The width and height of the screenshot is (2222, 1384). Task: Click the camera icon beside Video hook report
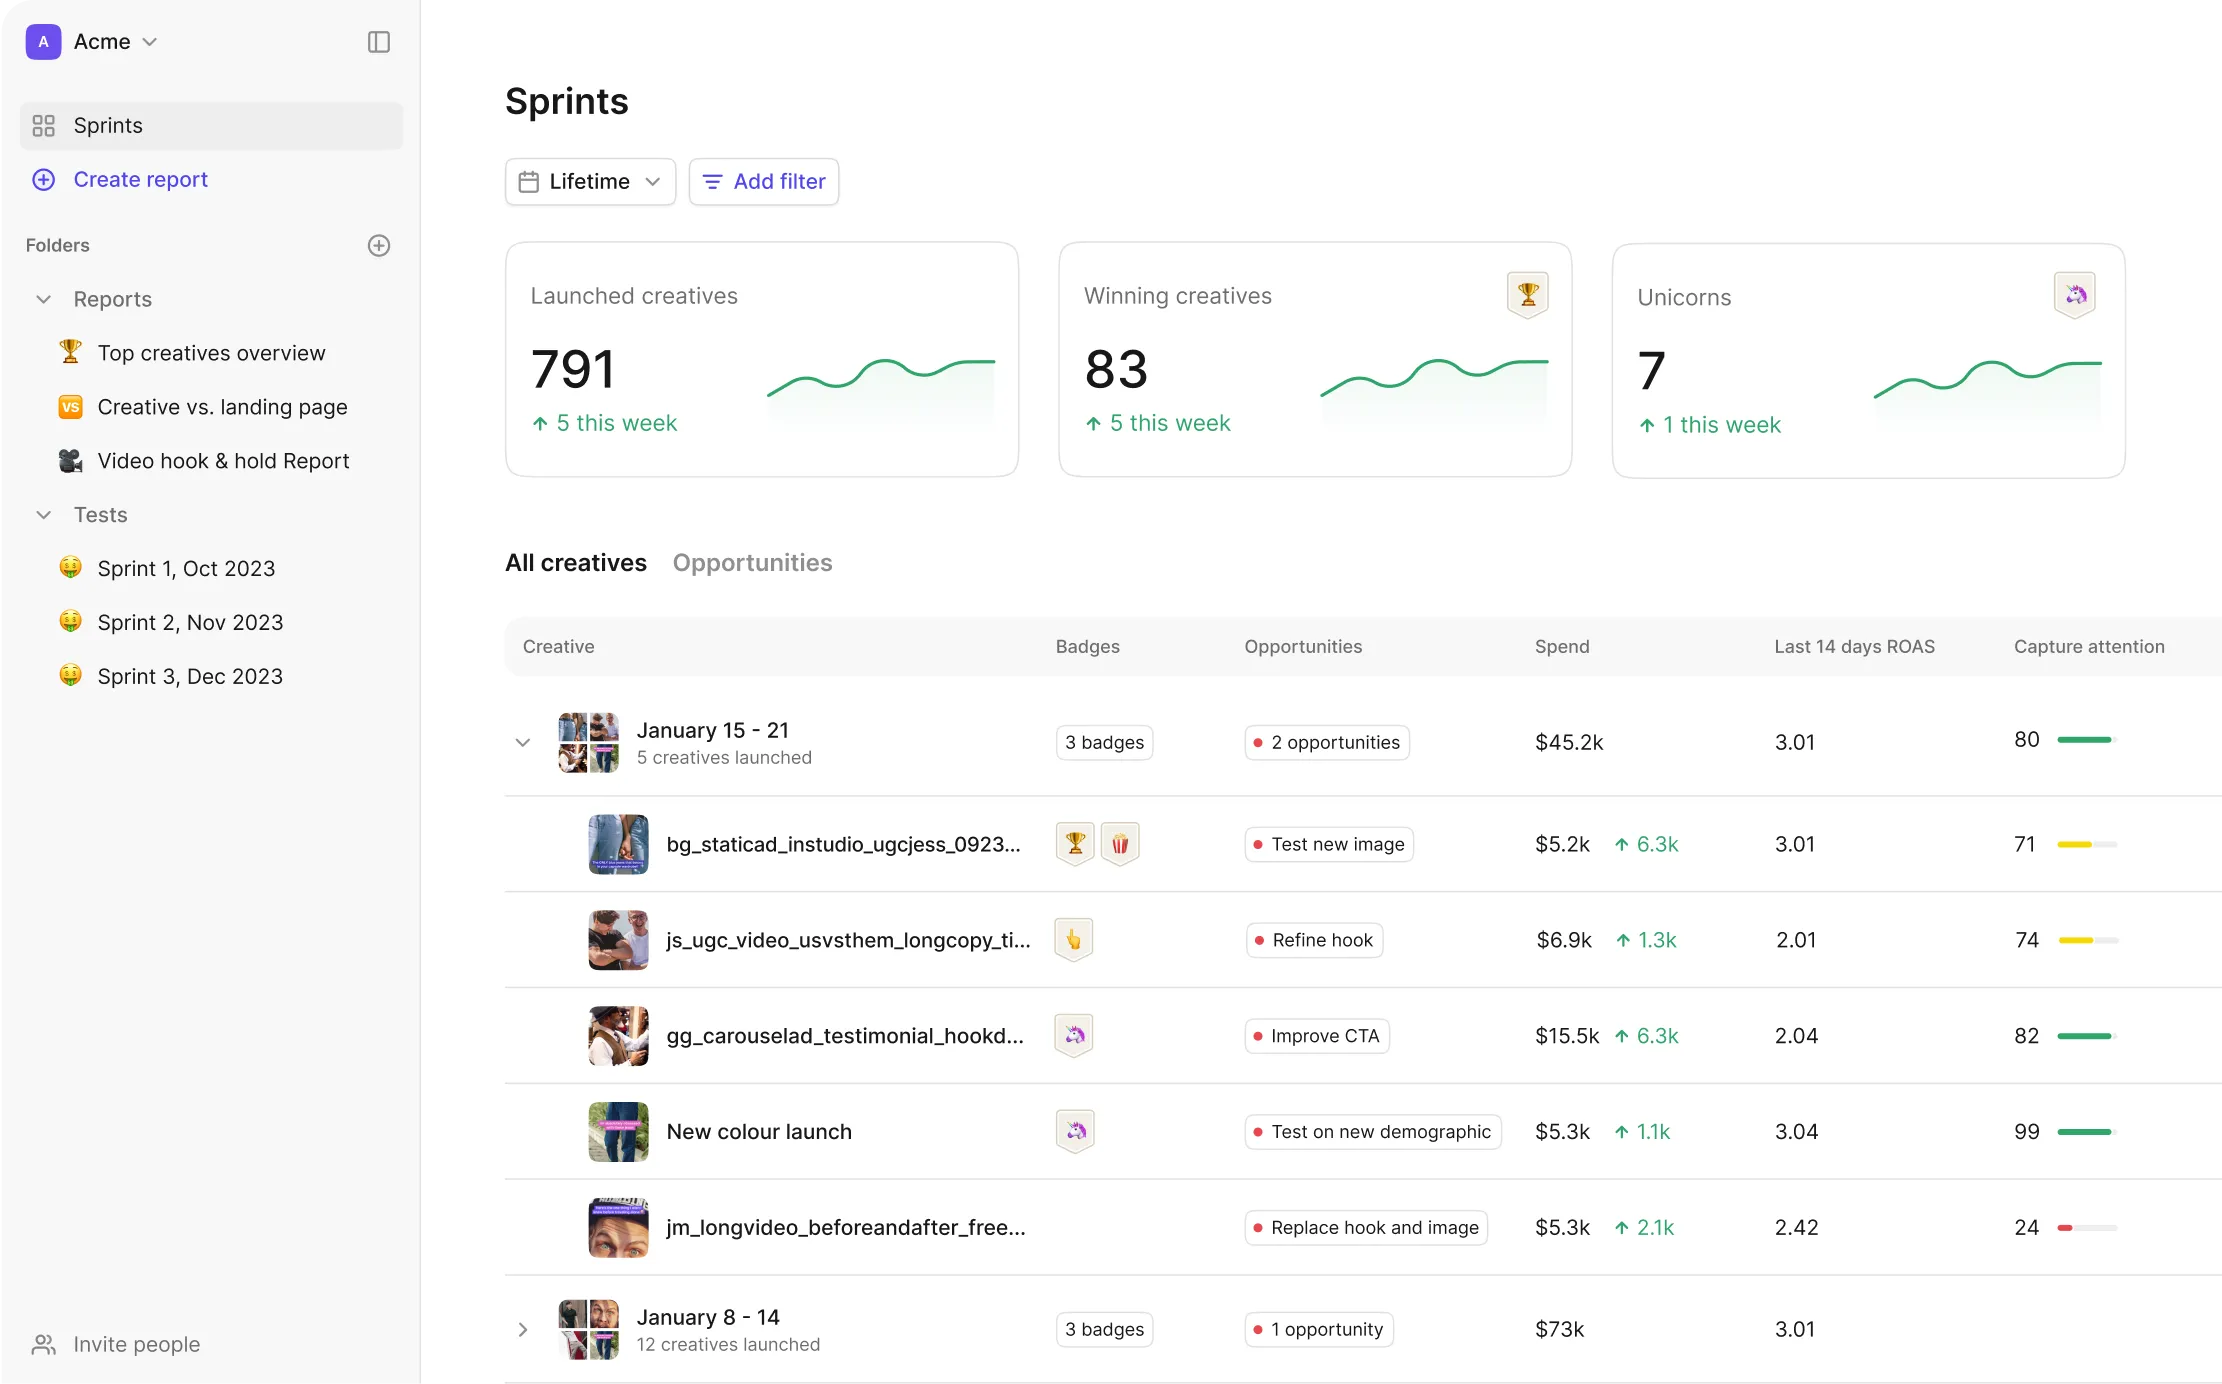[70, 461]
